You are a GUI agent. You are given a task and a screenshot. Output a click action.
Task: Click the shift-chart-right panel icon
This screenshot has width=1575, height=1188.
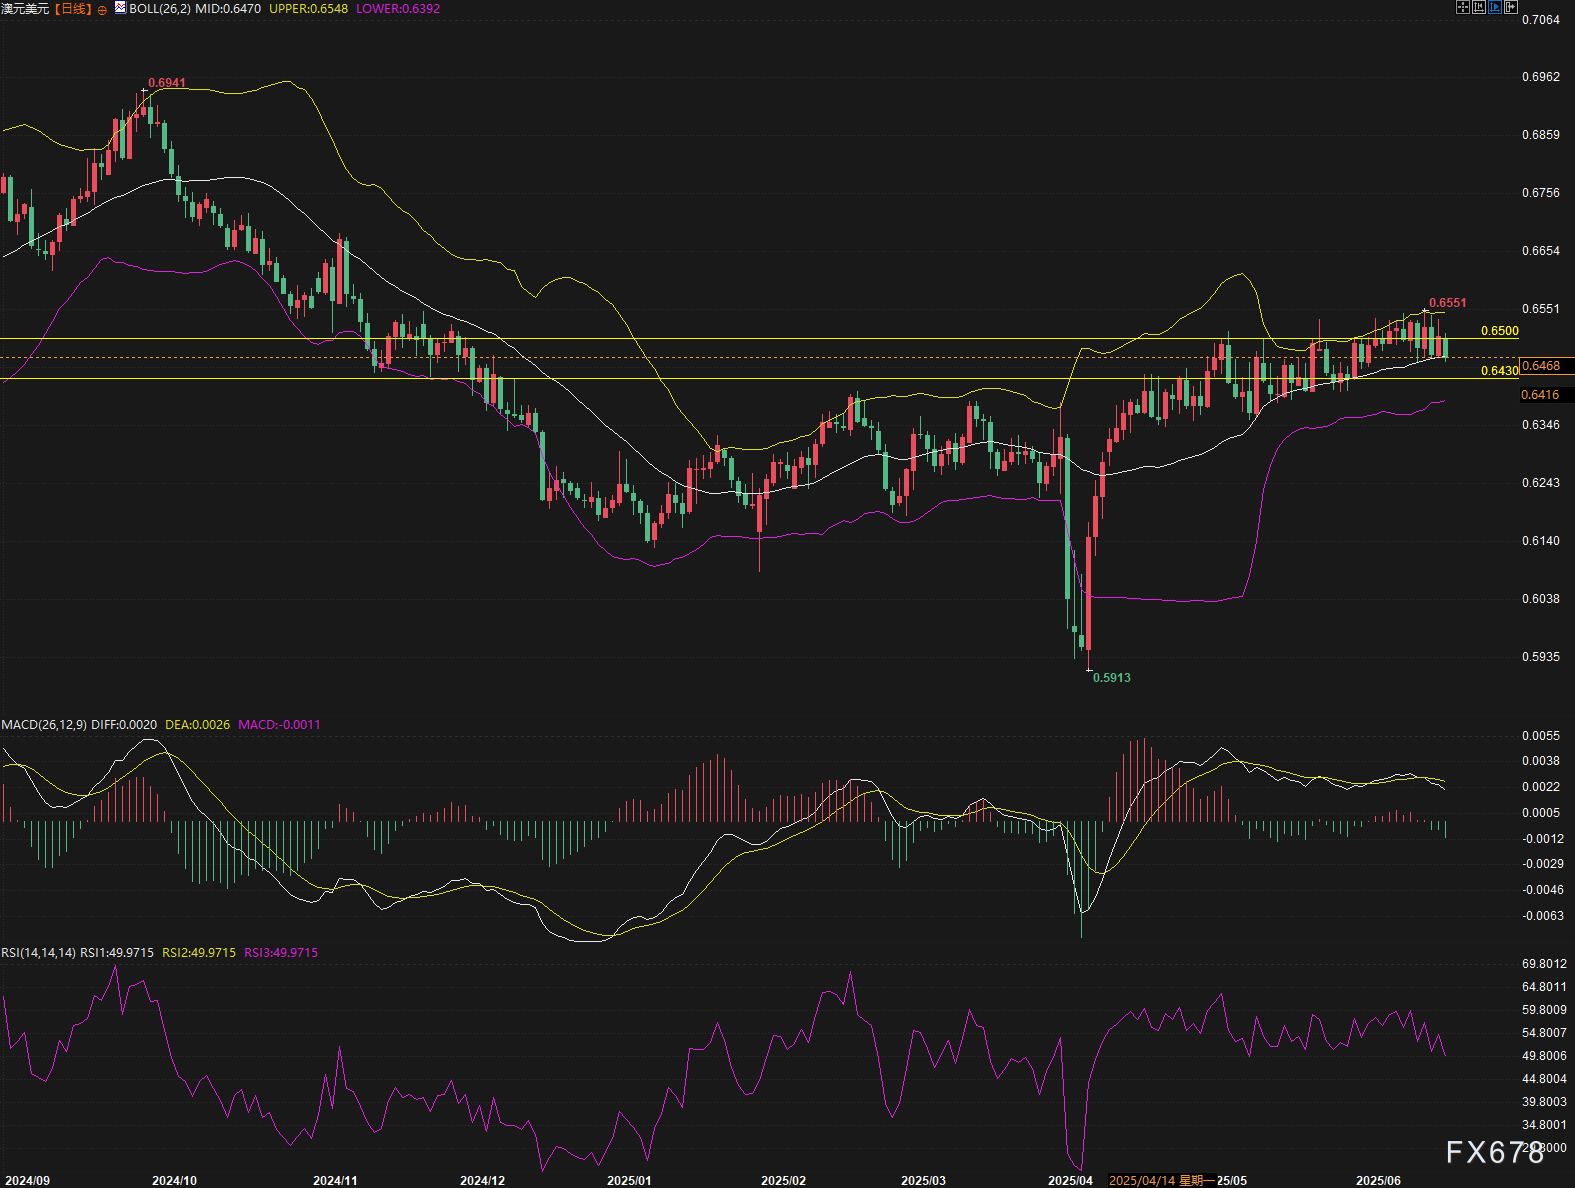pos(1512,7)
